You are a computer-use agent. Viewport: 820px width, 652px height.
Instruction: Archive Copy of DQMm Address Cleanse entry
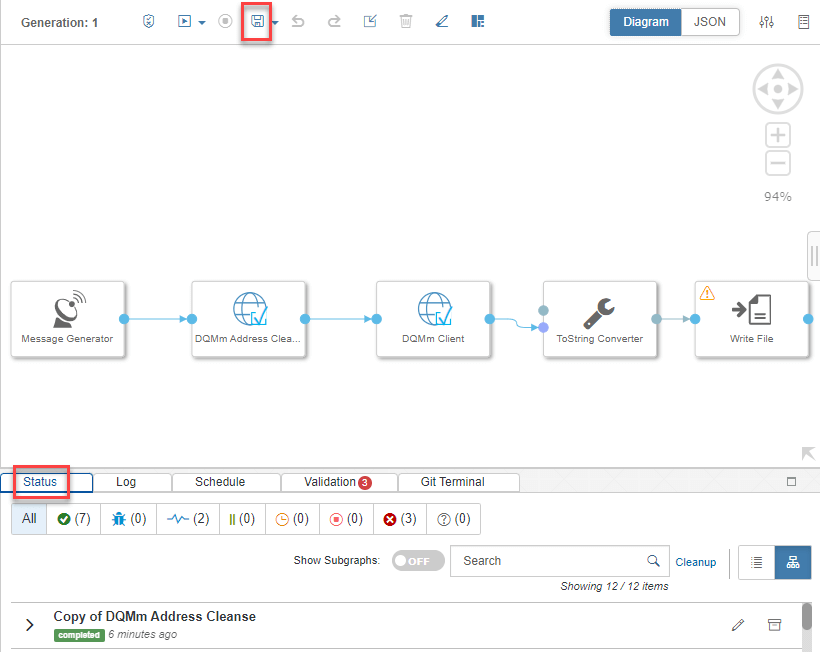point(774,624)
